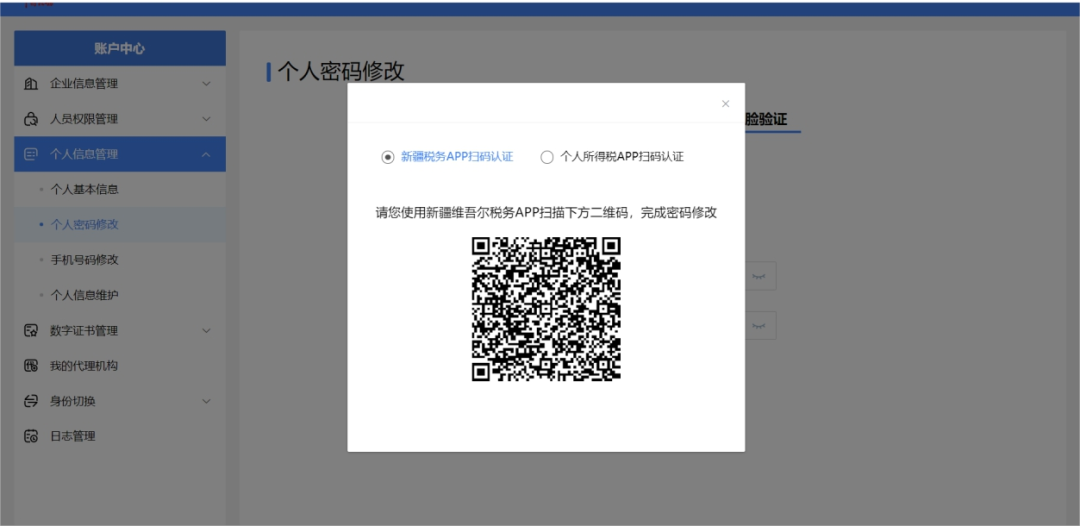Click the QR scan instruction text
Screen dimensions: 1080x526
pos(546,213)
